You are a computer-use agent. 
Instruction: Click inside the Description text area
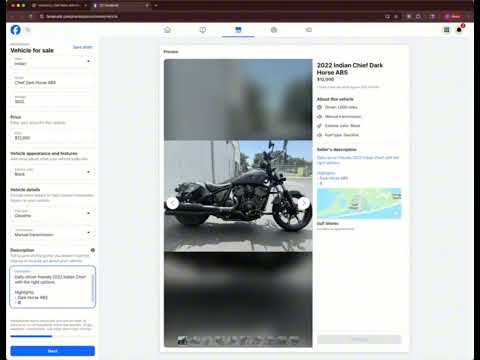[52, 287]
